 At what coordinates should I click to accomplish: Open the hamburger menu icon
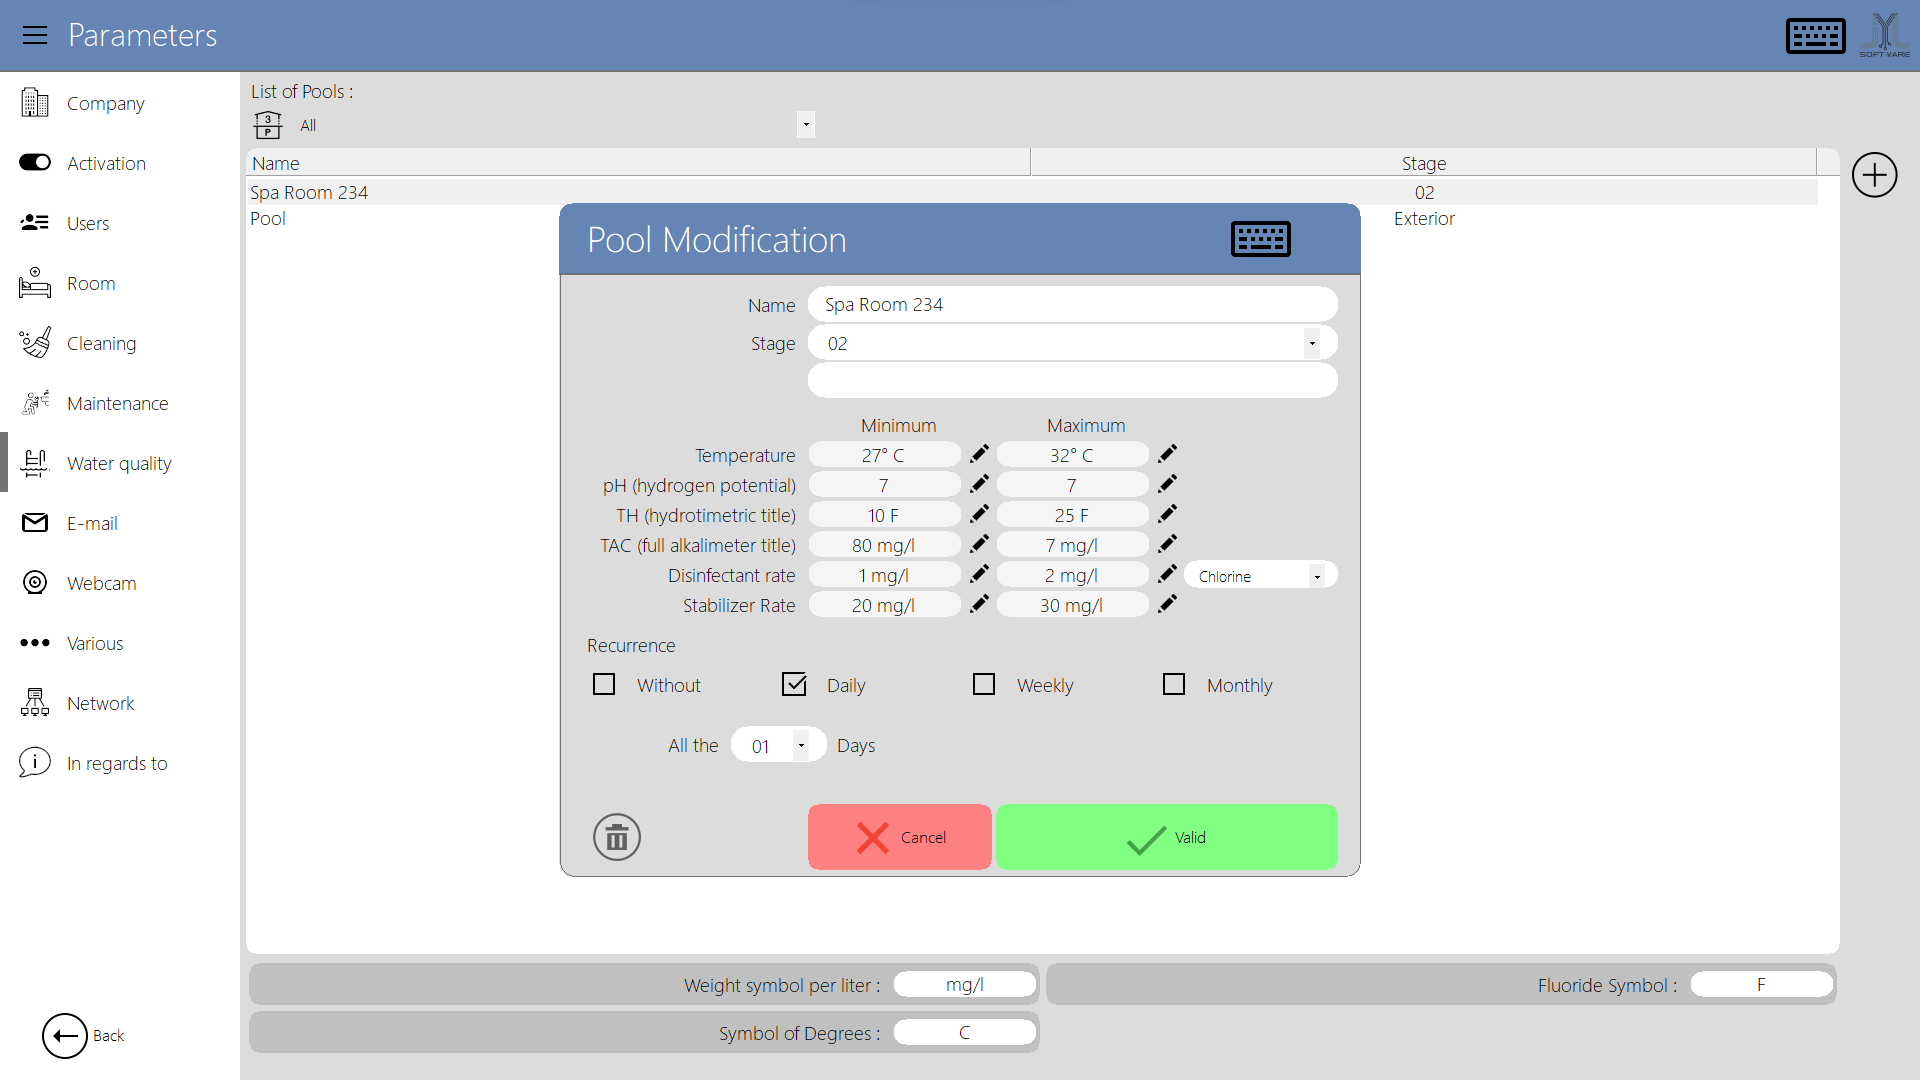click(35, 35)
